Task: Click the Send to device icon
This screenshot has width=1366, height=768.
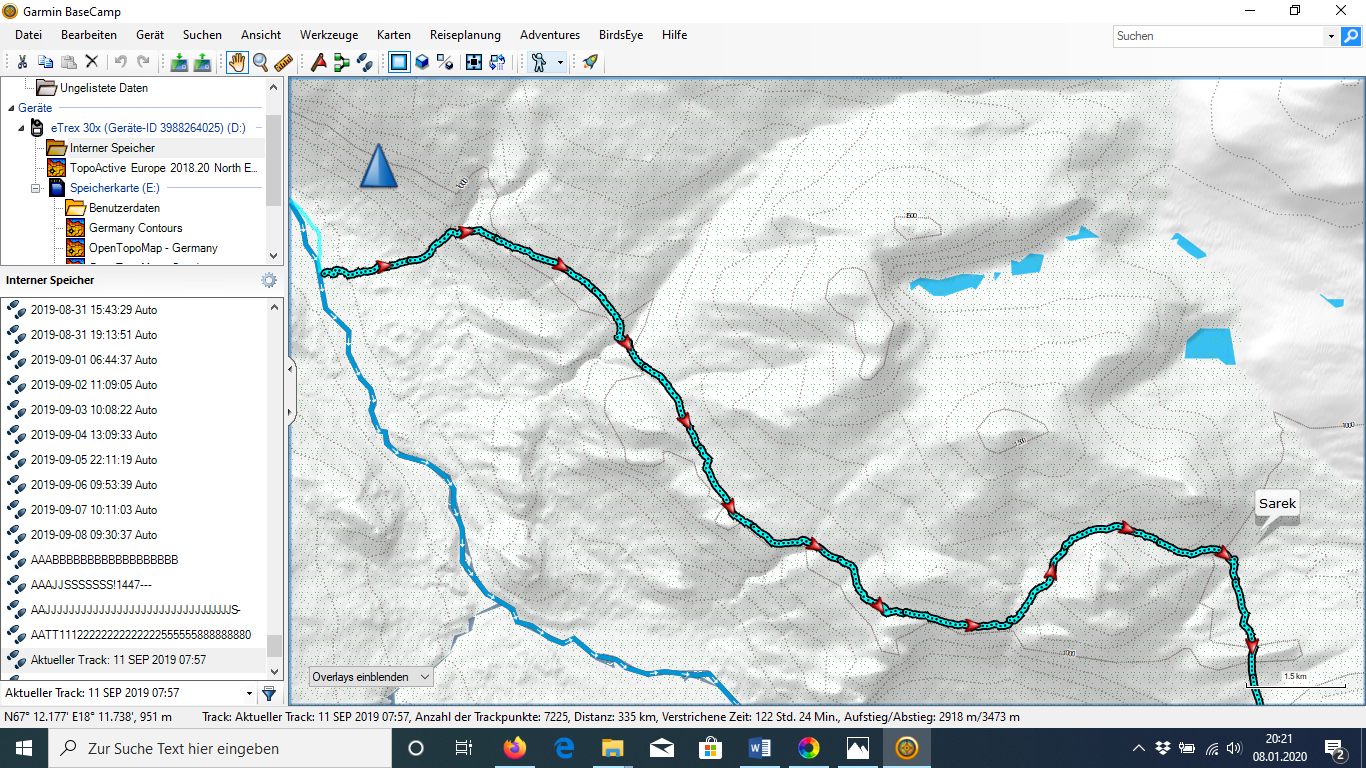Action: point(179,62)
